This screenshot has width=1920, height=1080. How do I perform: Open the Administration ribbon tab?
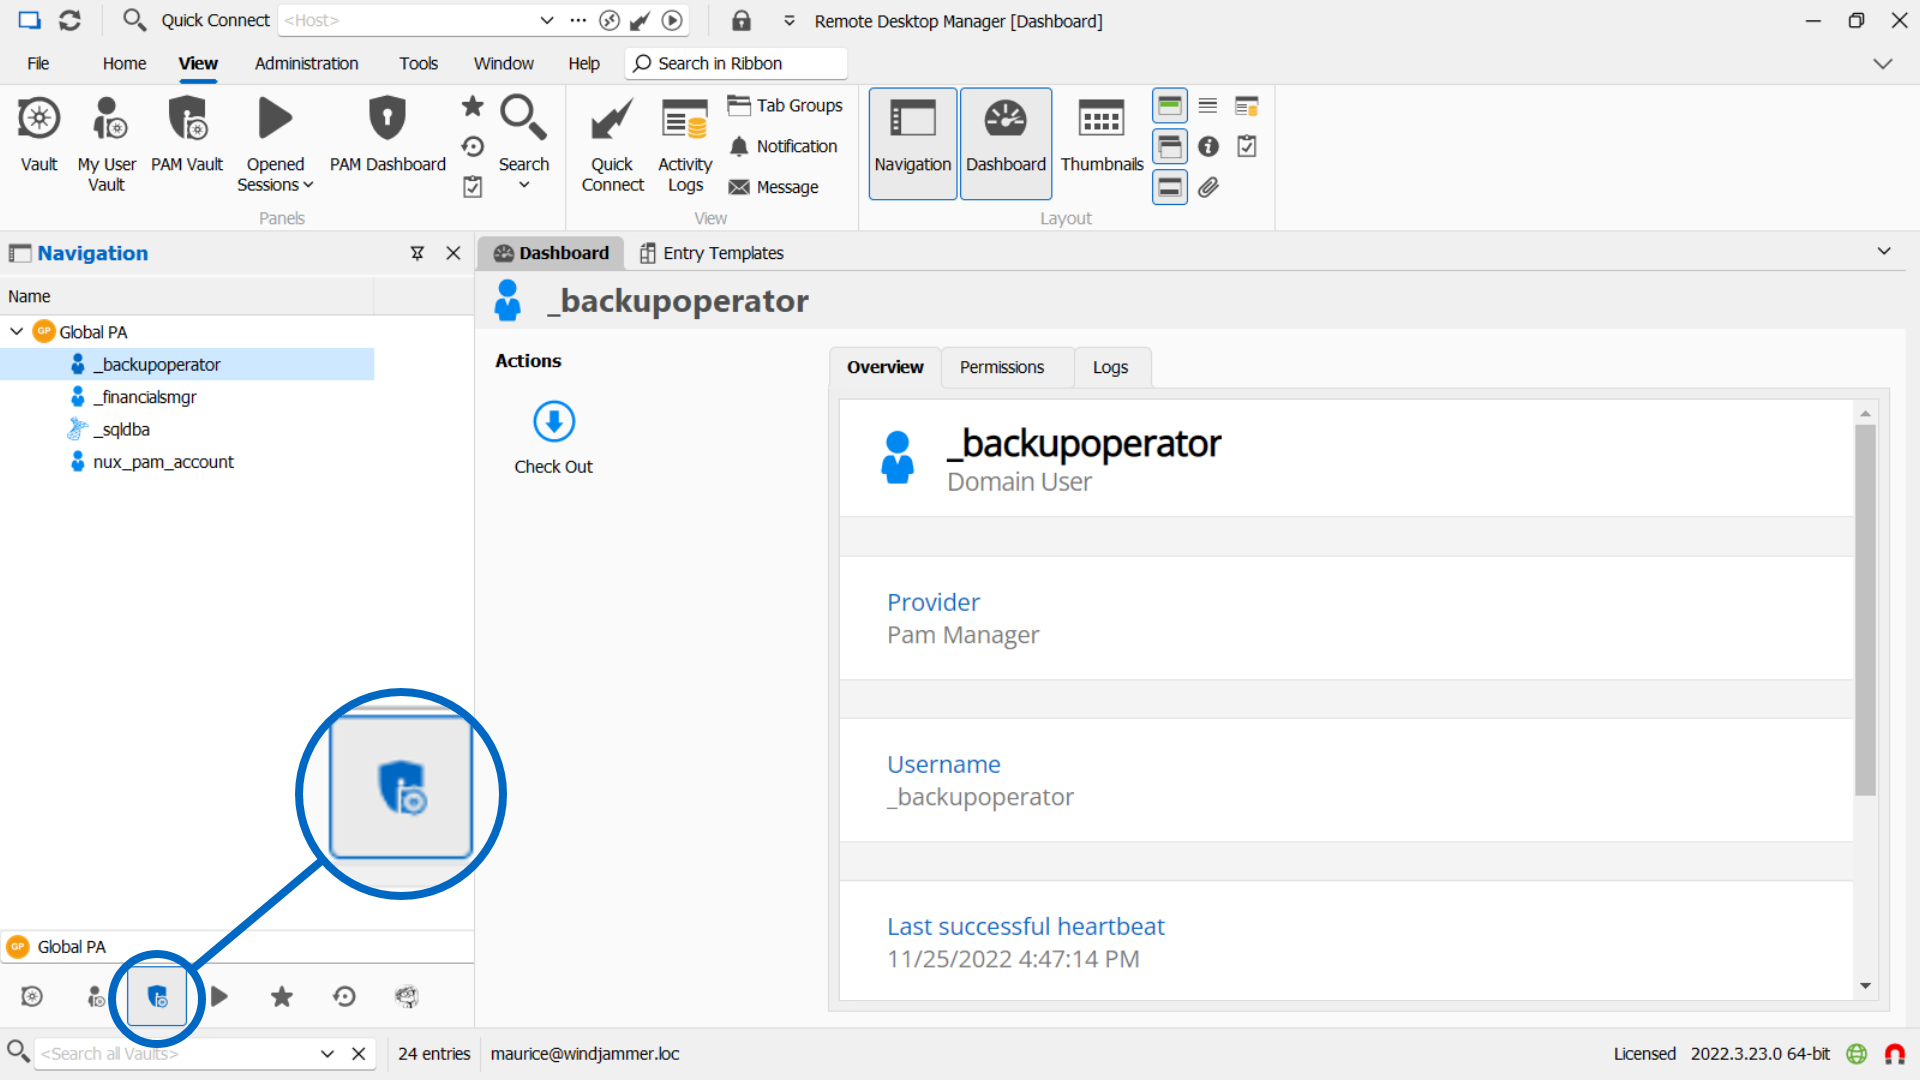pos(306,63)
